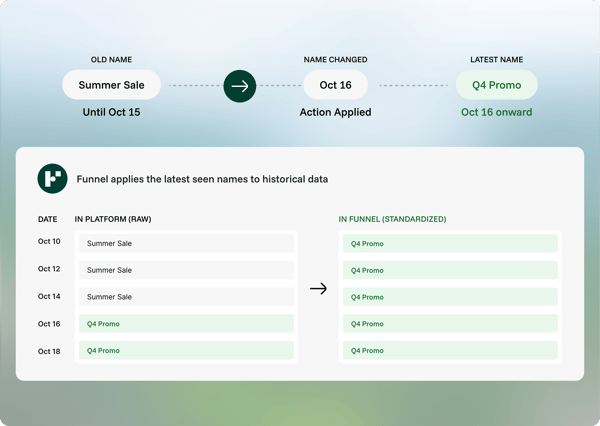Viewport: 600px width, 426px height.
Task: Click the Funnel logo icon
Action: tap(52, 179)
